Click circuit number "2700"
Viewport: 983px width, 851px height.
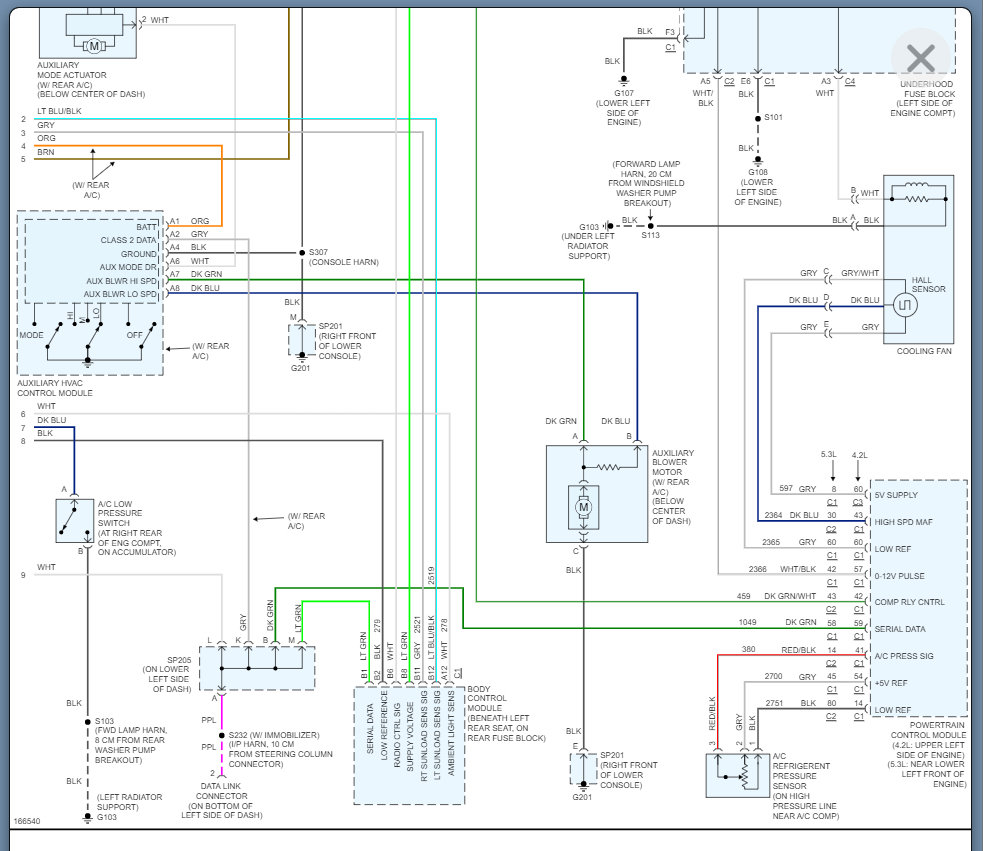[x=773, y=676]
